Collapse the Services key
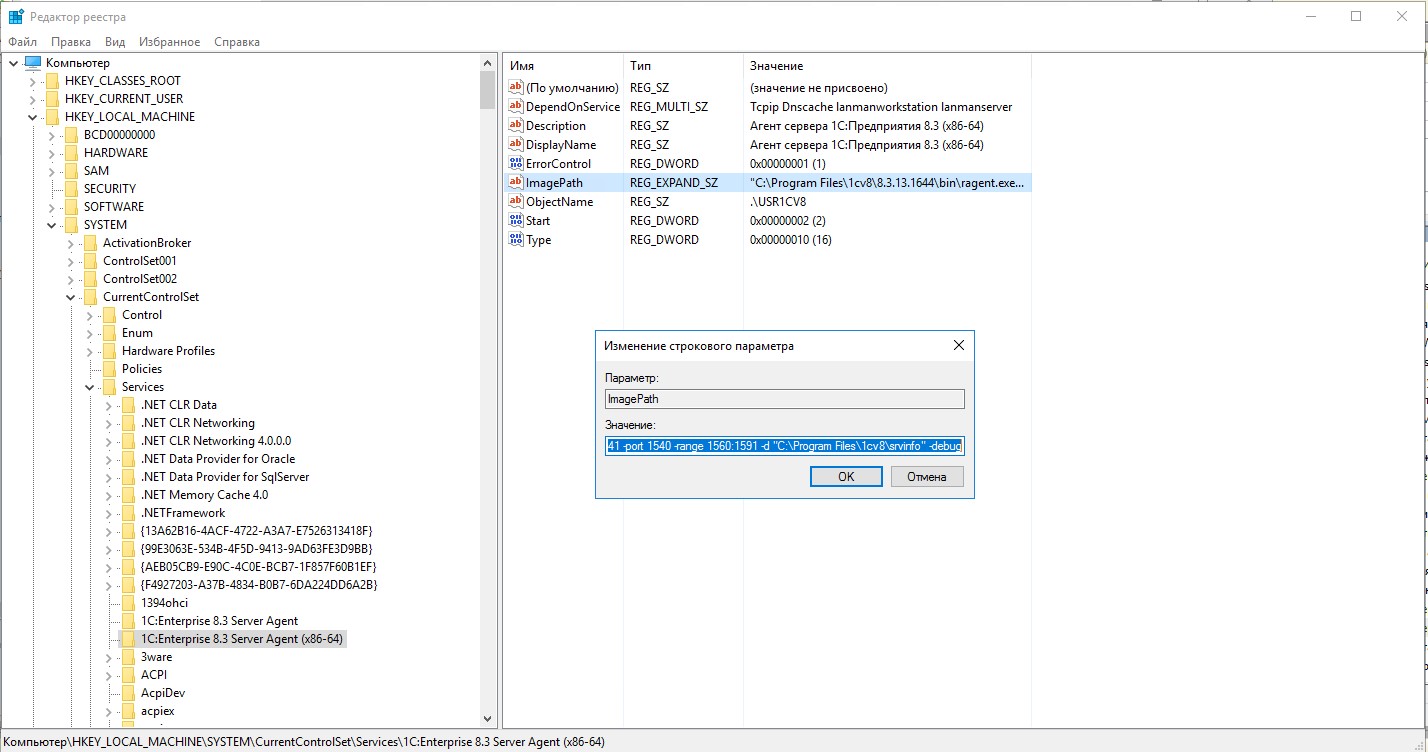Image resolution: width=1428 pixels, height=752 pixels. tap(89, 387)
